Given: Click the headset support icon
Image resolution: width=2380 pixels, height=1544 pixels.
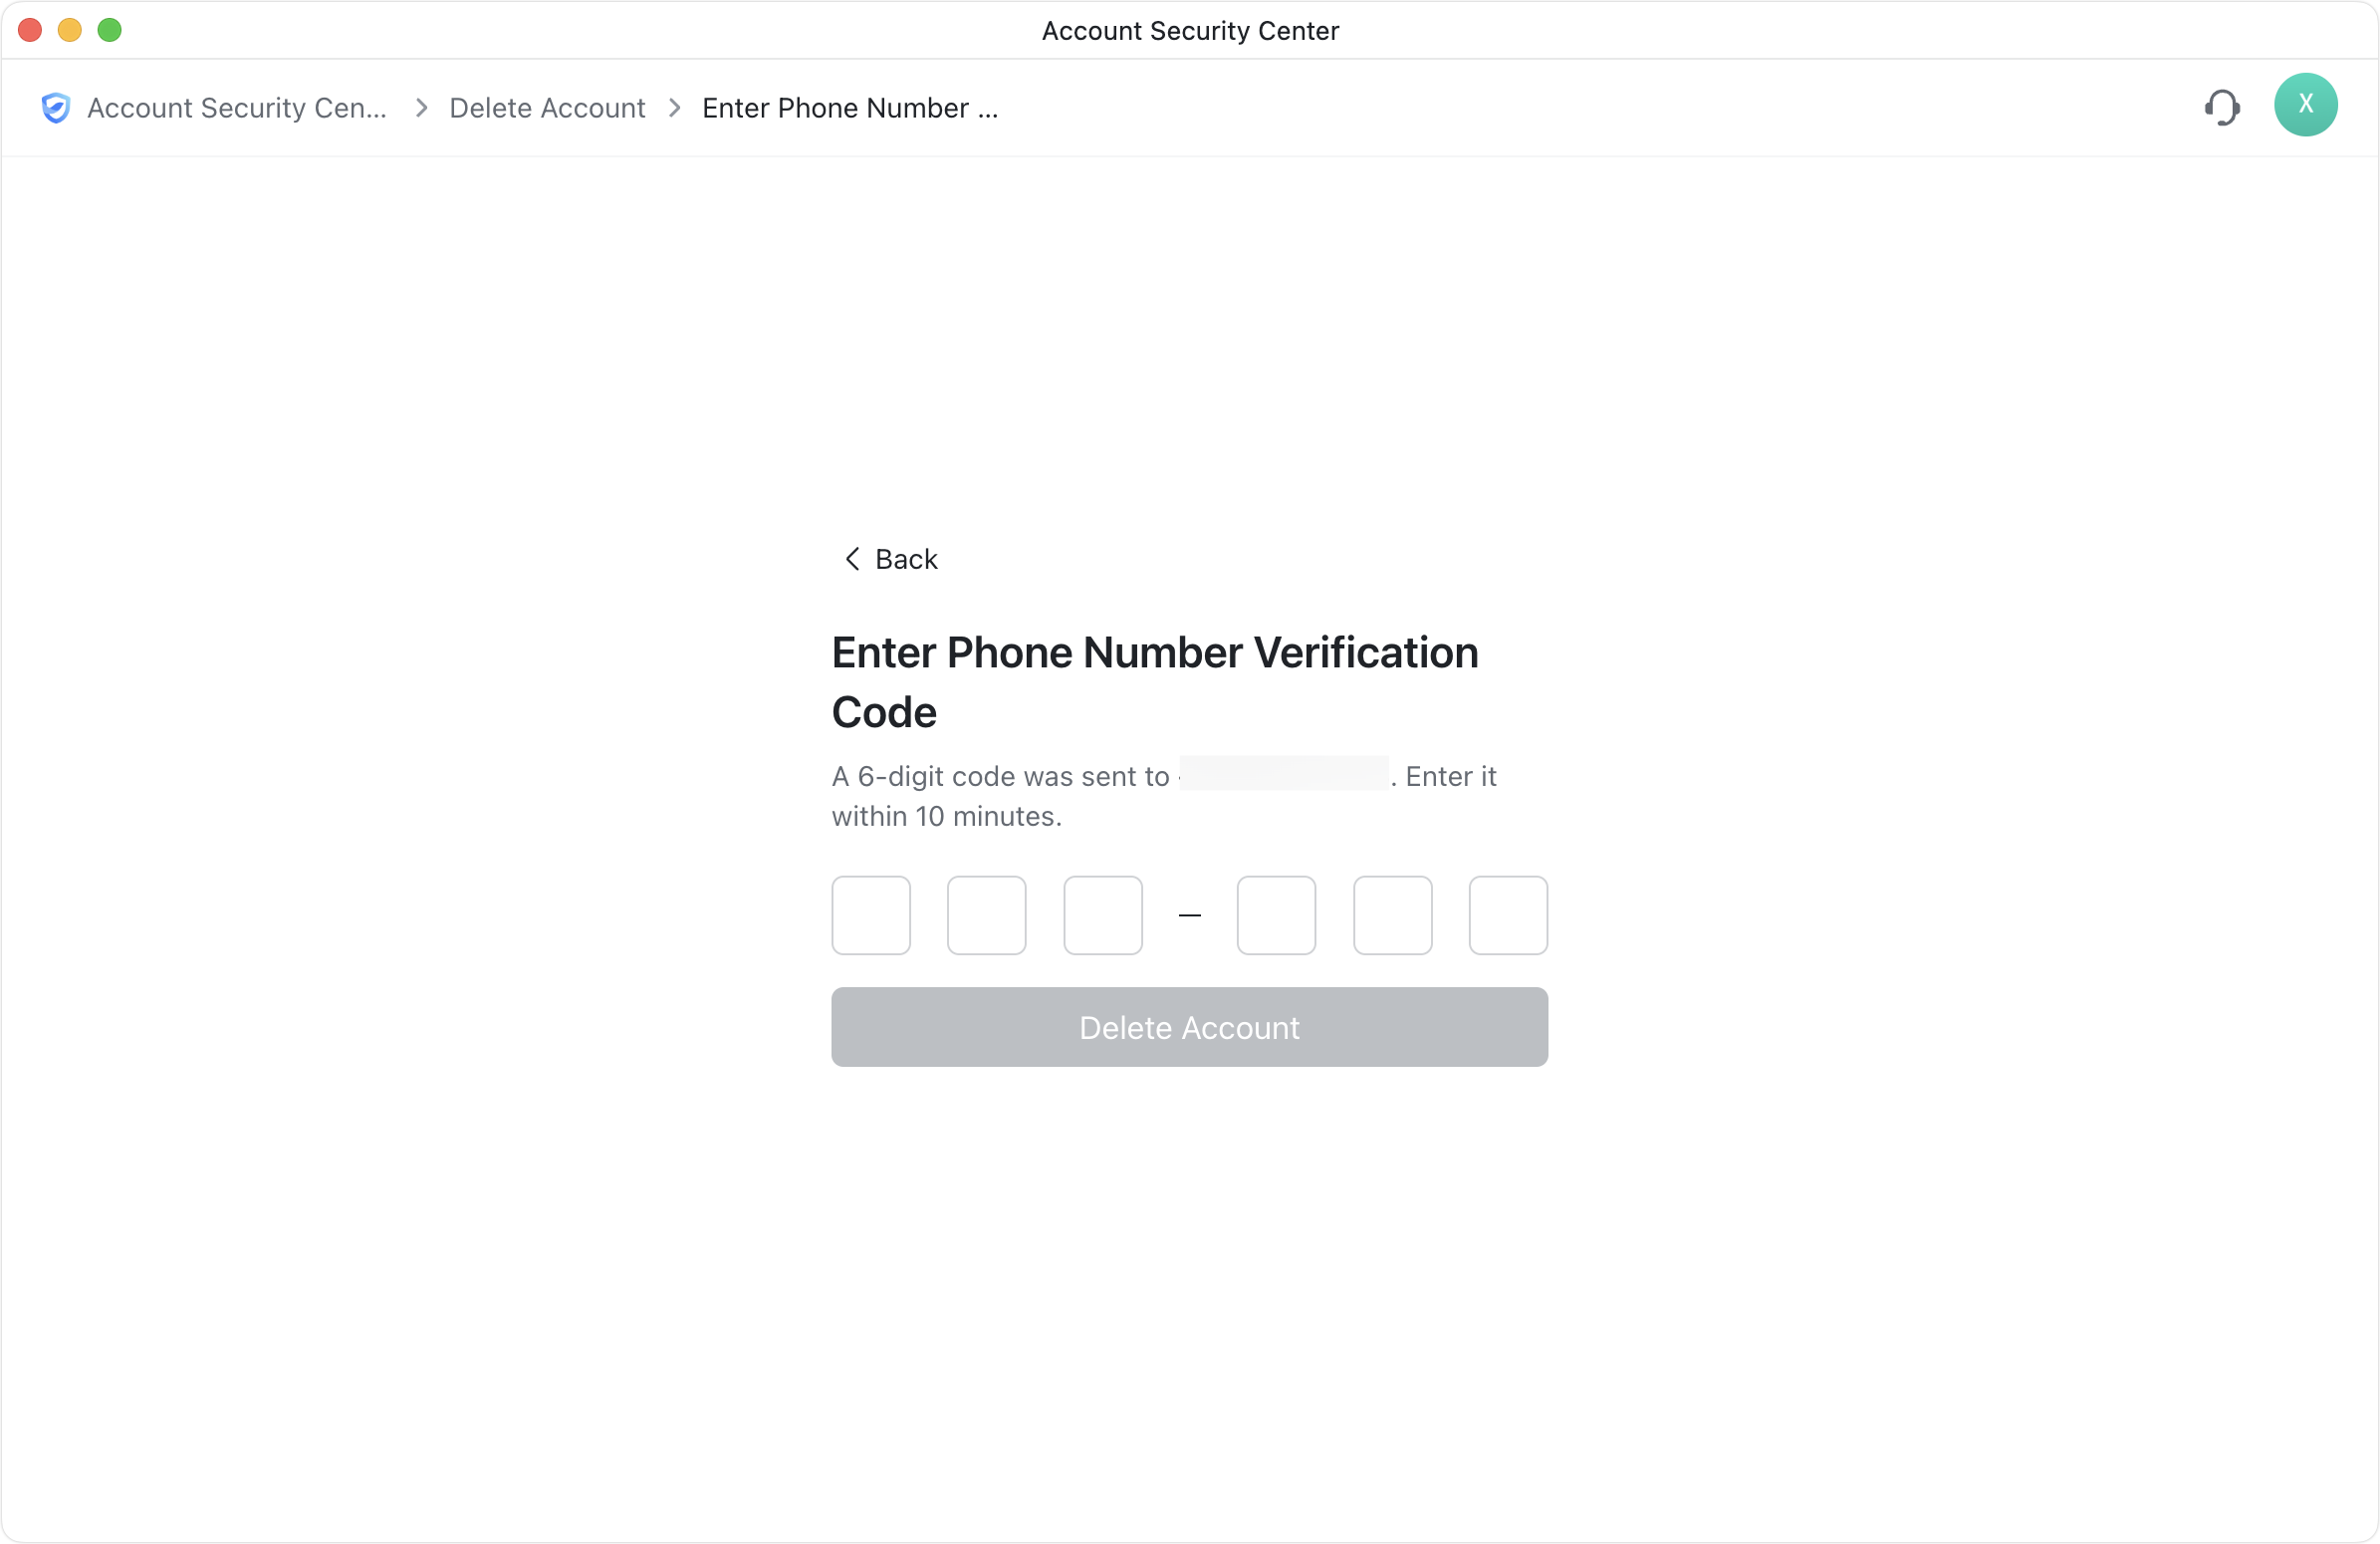Looking at the screenshot, I should 2221,107.
